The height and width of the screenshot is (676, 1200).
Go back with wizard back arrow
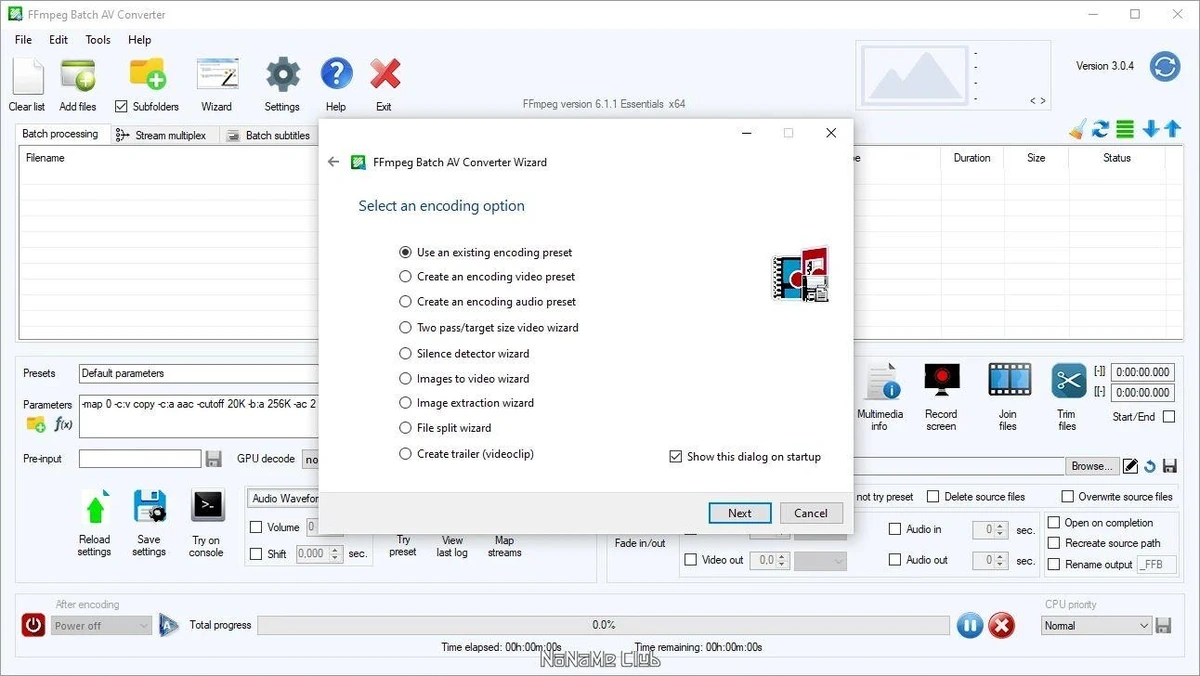[x=334, y=162]
